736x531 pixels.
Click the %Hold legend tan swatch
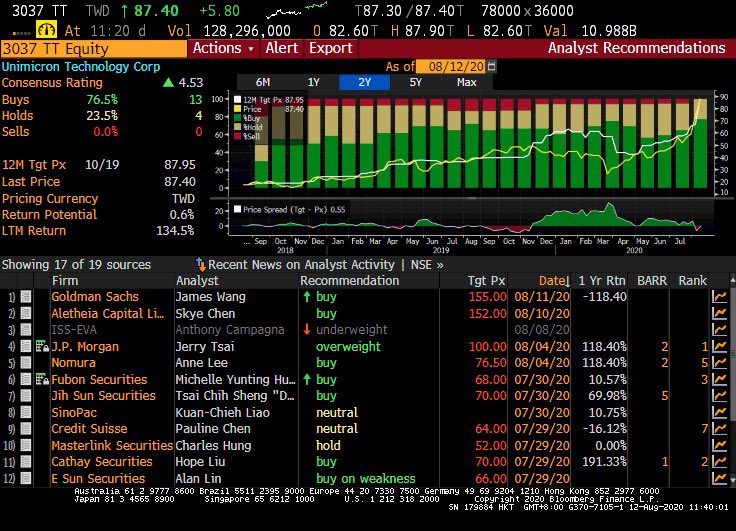tap(238, 127)
